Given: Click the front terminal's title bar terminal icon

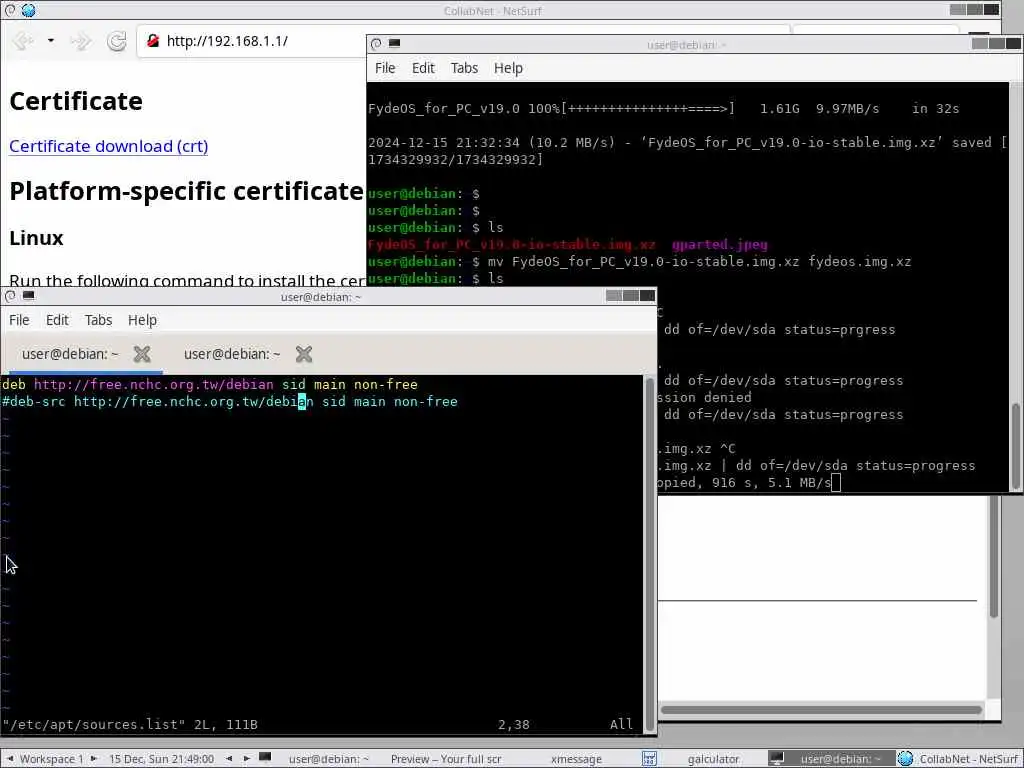Looking at the screenshot, I should coord(29,296).
